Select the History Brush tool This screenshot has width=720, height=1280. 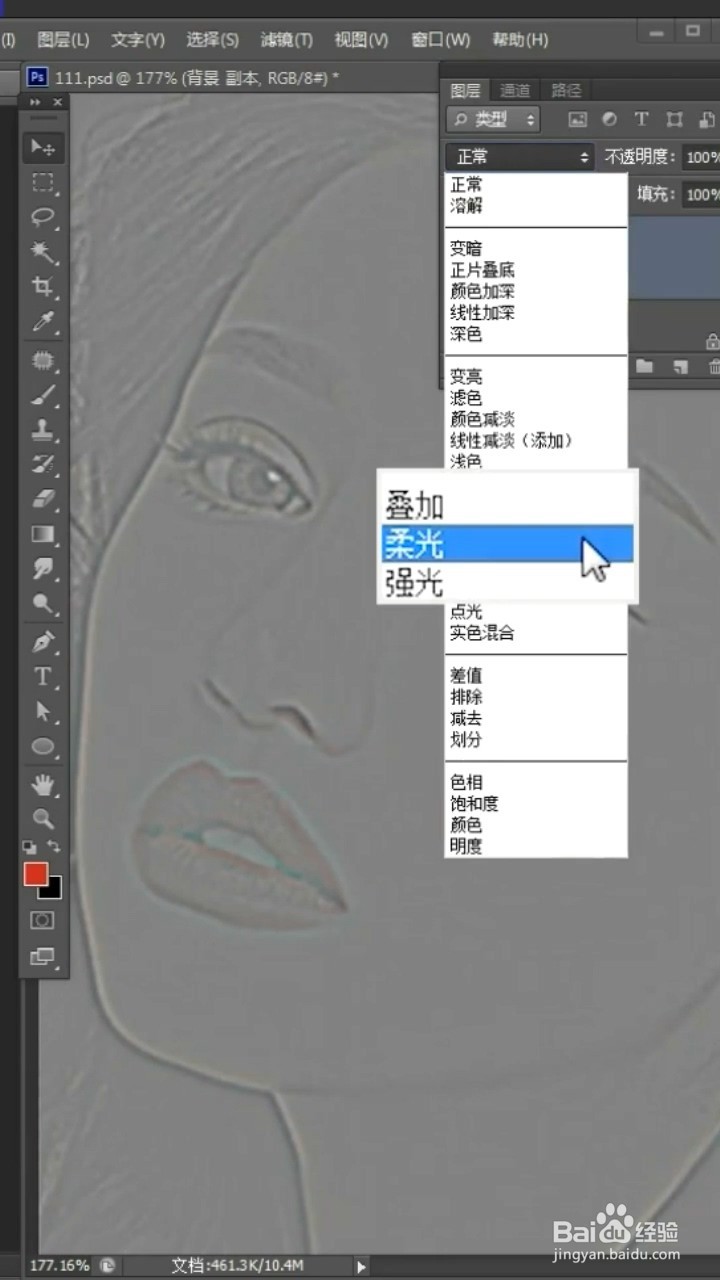[43, 464]
